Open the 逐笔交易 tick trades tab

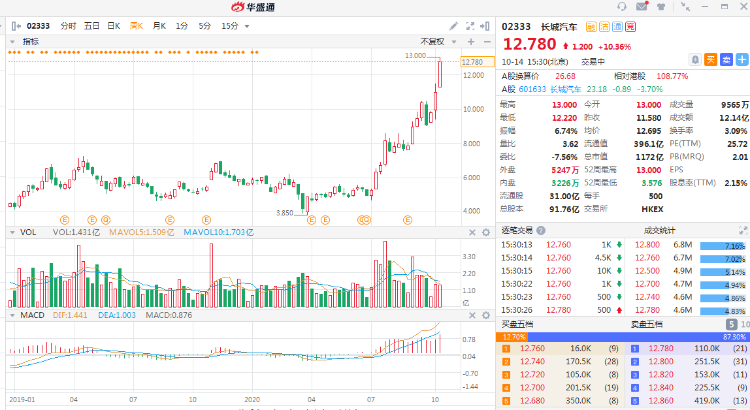[517, 231]
